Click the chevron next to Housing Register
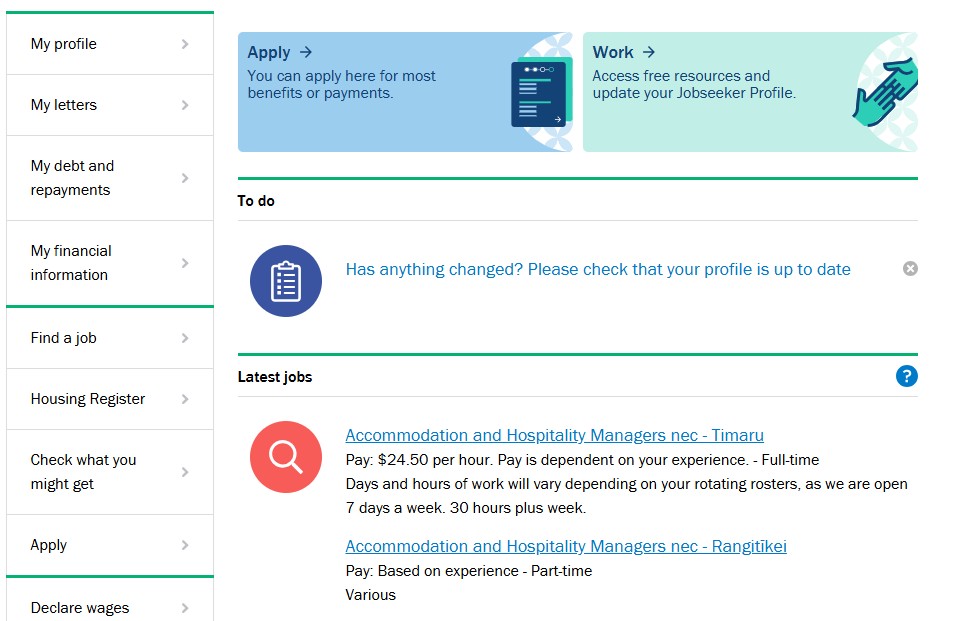The image size is (964, 621). [185, 399]
